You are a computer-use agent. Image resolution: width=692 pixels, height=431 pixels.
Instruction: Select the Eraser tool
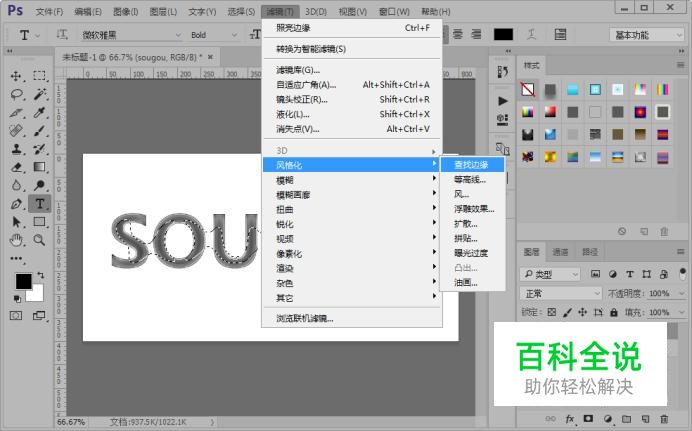click(x=16, y=167)
